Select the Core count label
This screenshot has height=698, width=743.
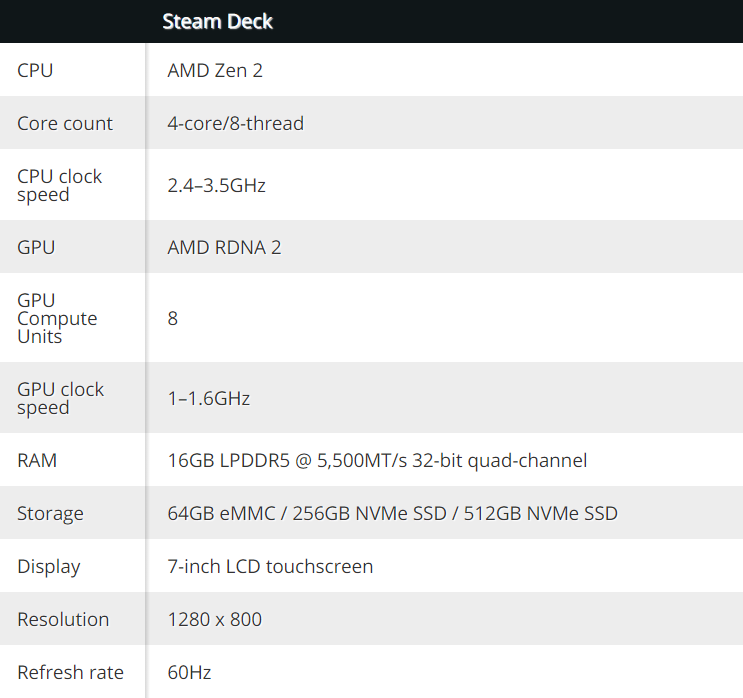click(65, 124)
